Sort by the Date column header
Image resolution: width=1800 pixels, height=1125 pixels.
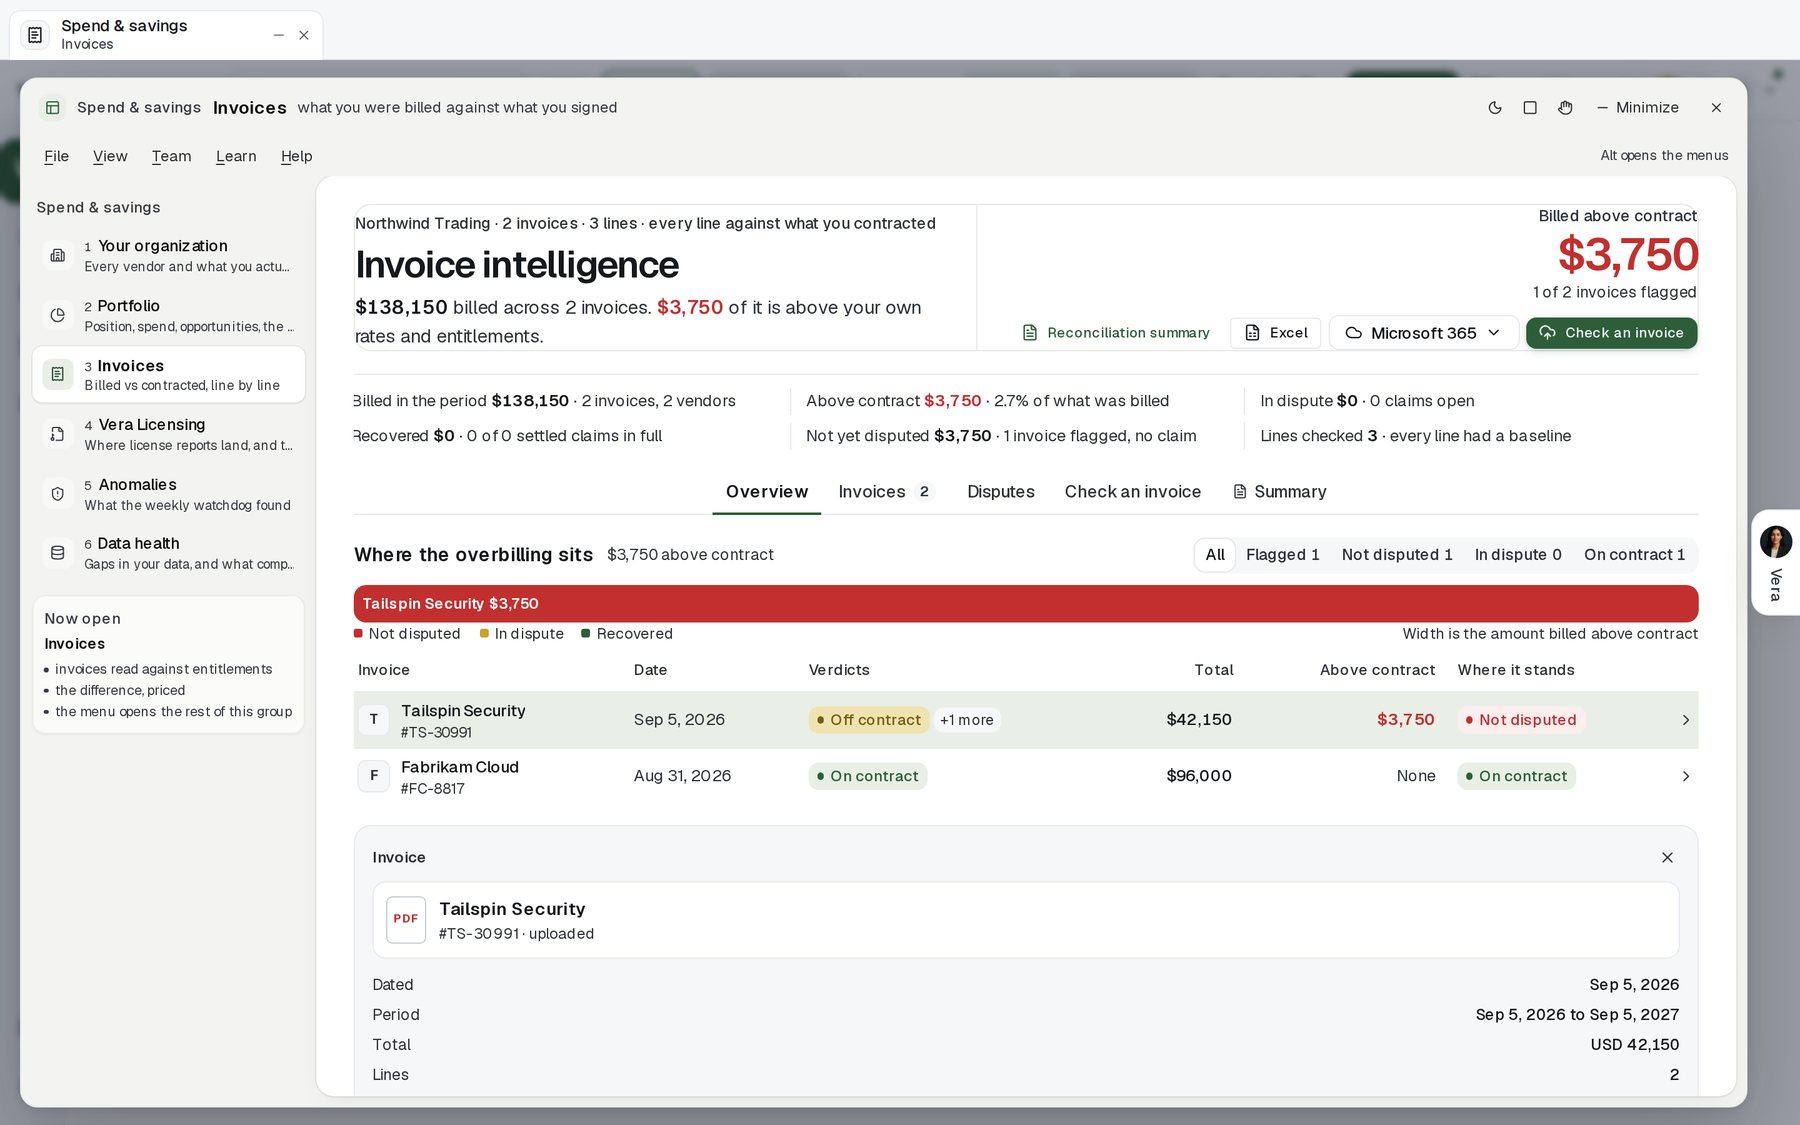tap(650, 670)
